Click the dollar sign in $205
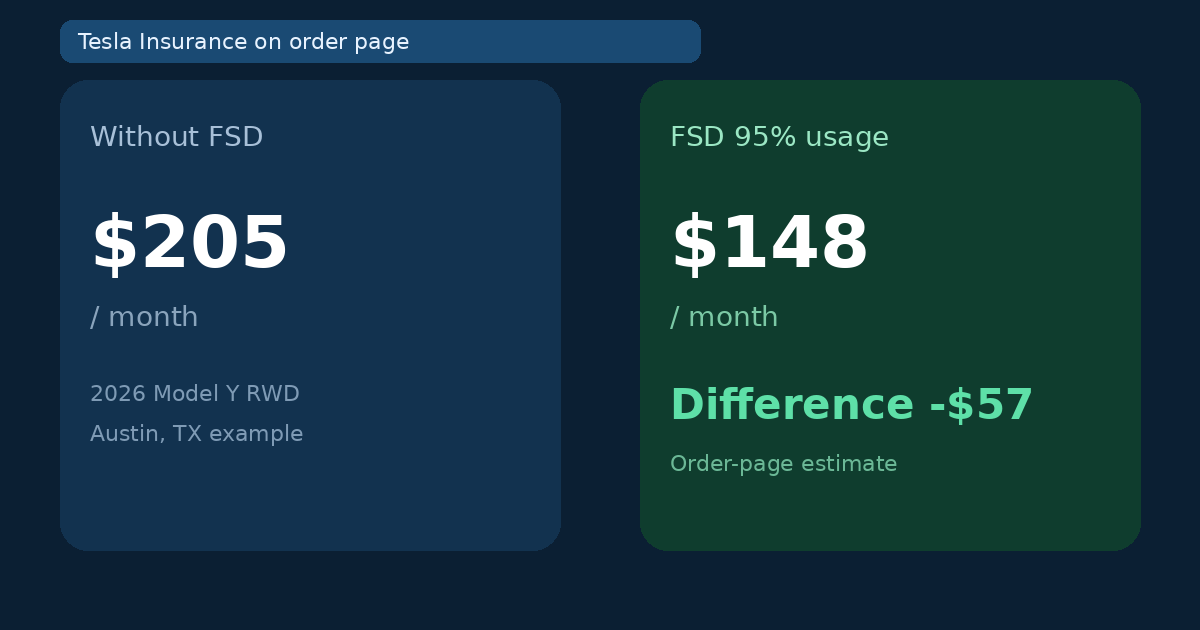Screen dimensions: 1200x630 [x=113, y=245]
